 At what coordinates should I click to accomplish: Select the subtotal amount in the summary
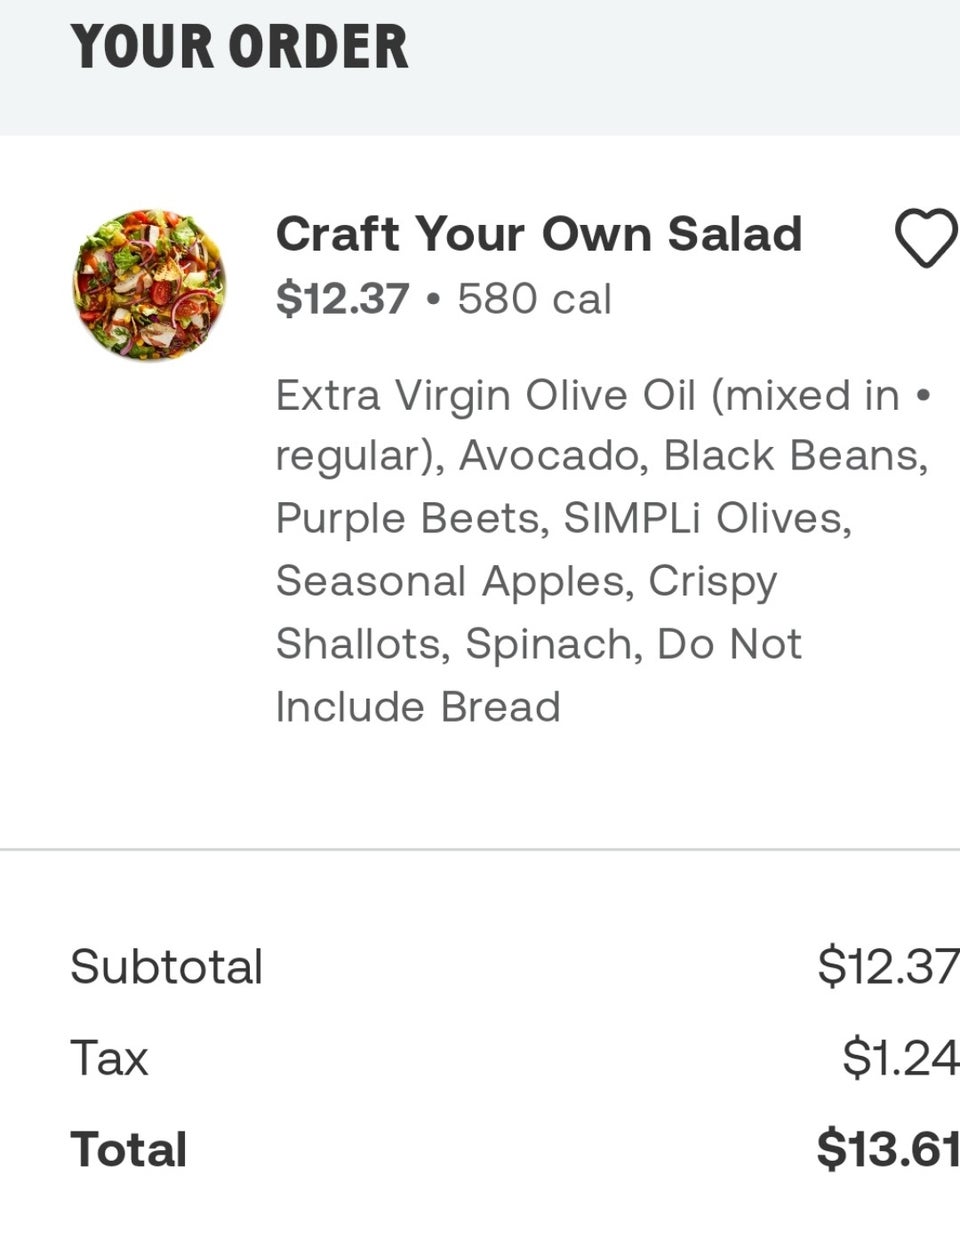tap(887, 967)
